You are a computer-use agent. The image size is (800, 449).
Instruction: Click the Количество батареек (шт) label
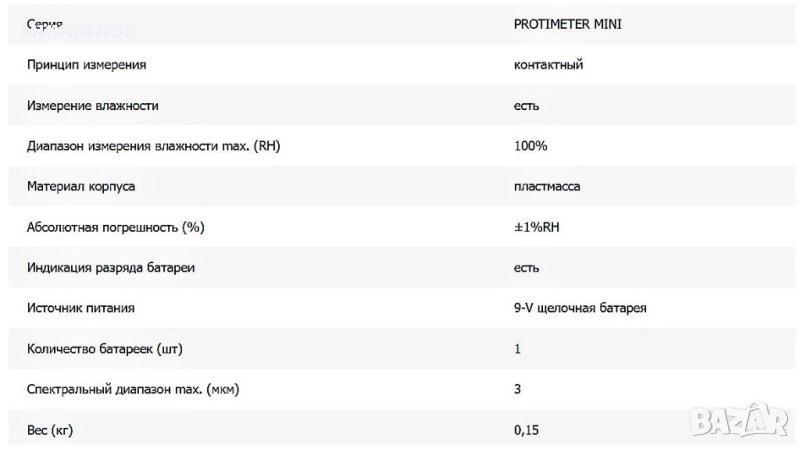click(x=105, y=349)
